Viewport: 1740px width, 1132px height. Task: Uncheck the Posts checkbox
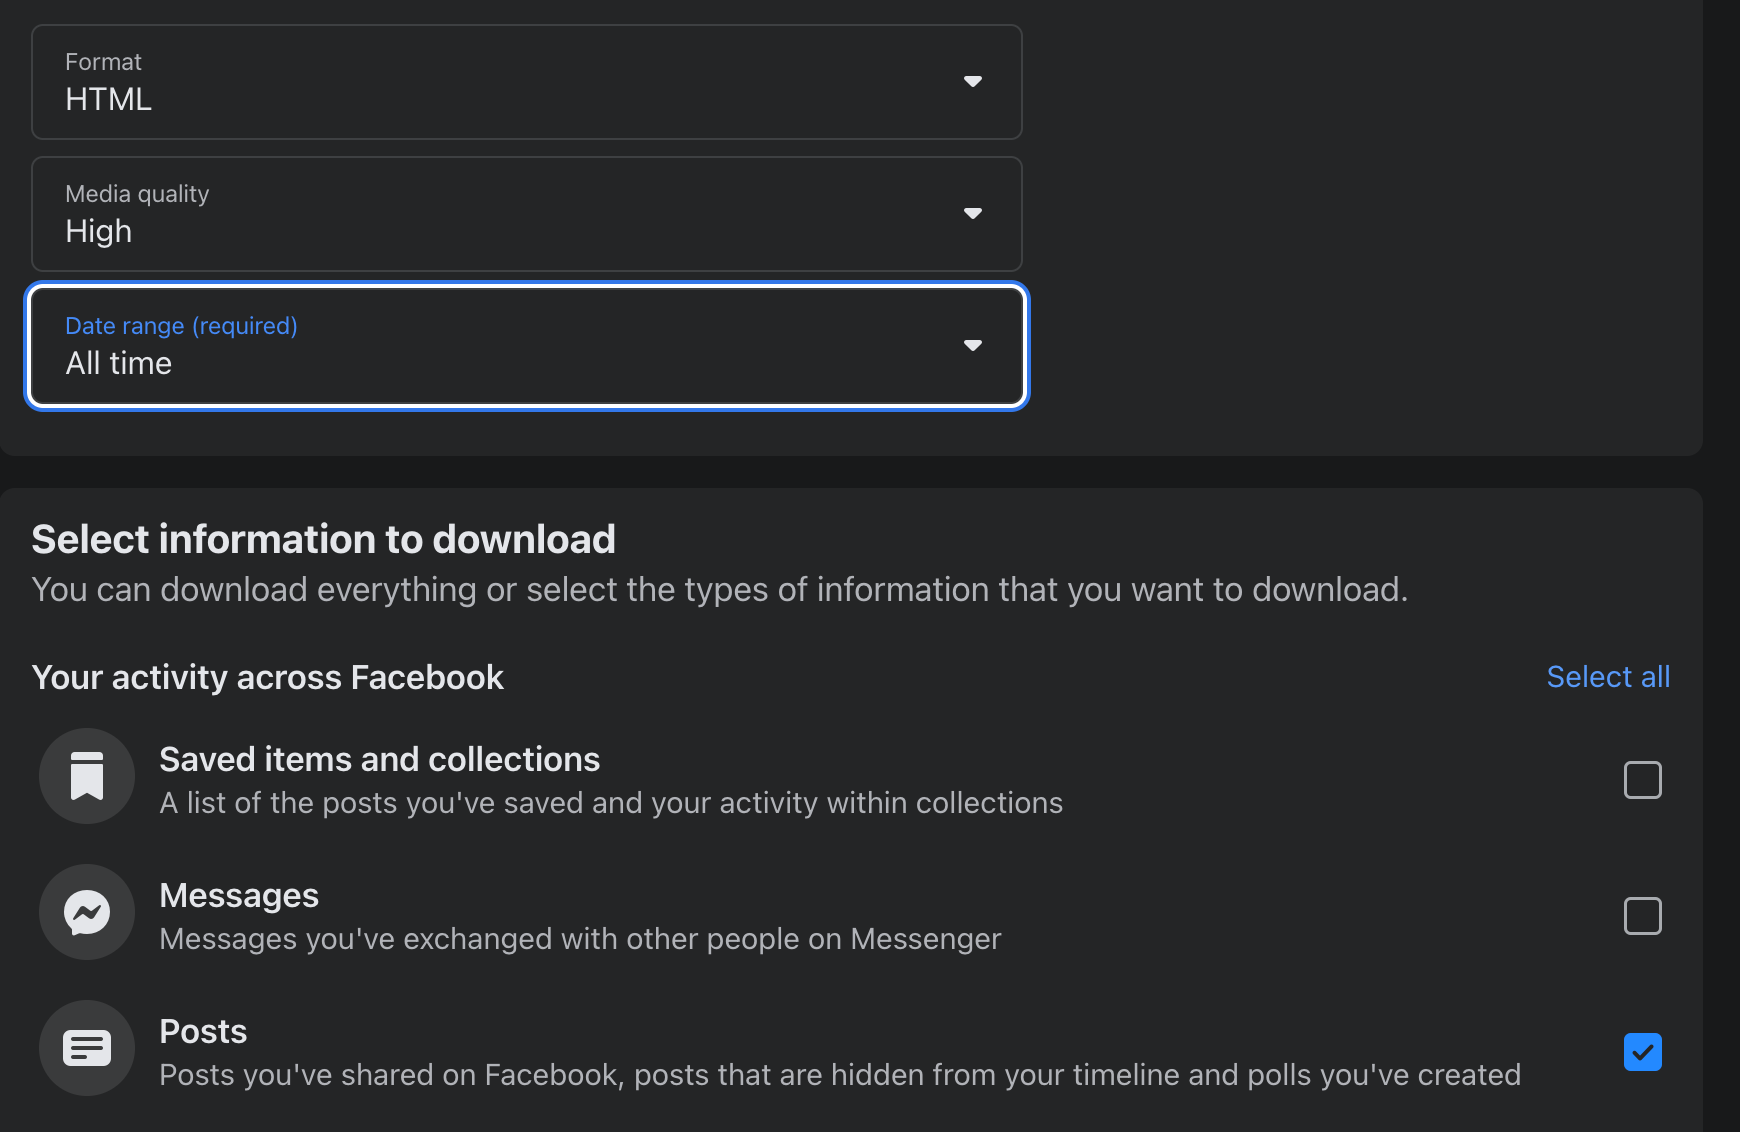click(1643, 1052)
